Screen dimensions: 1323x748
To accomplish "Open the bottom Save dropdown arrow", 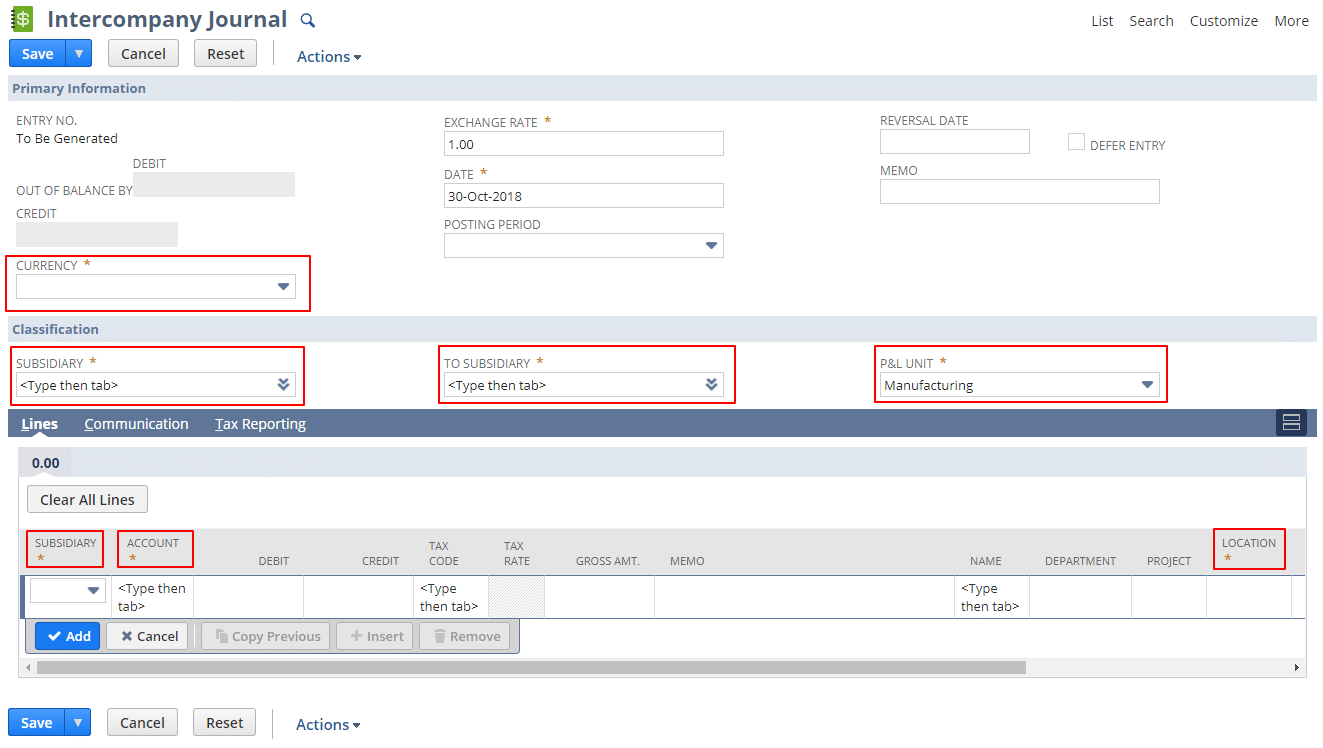I will pyautogui.click(x=78, y=722).
